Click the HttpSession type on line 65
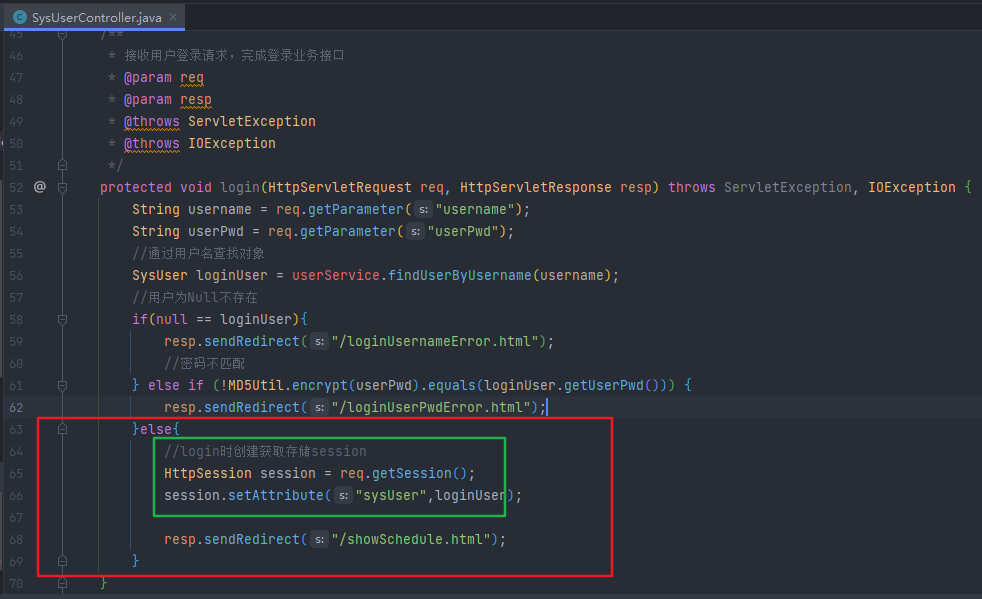The width and height of the screenshot is (982, 599). (x=208, y=473)
